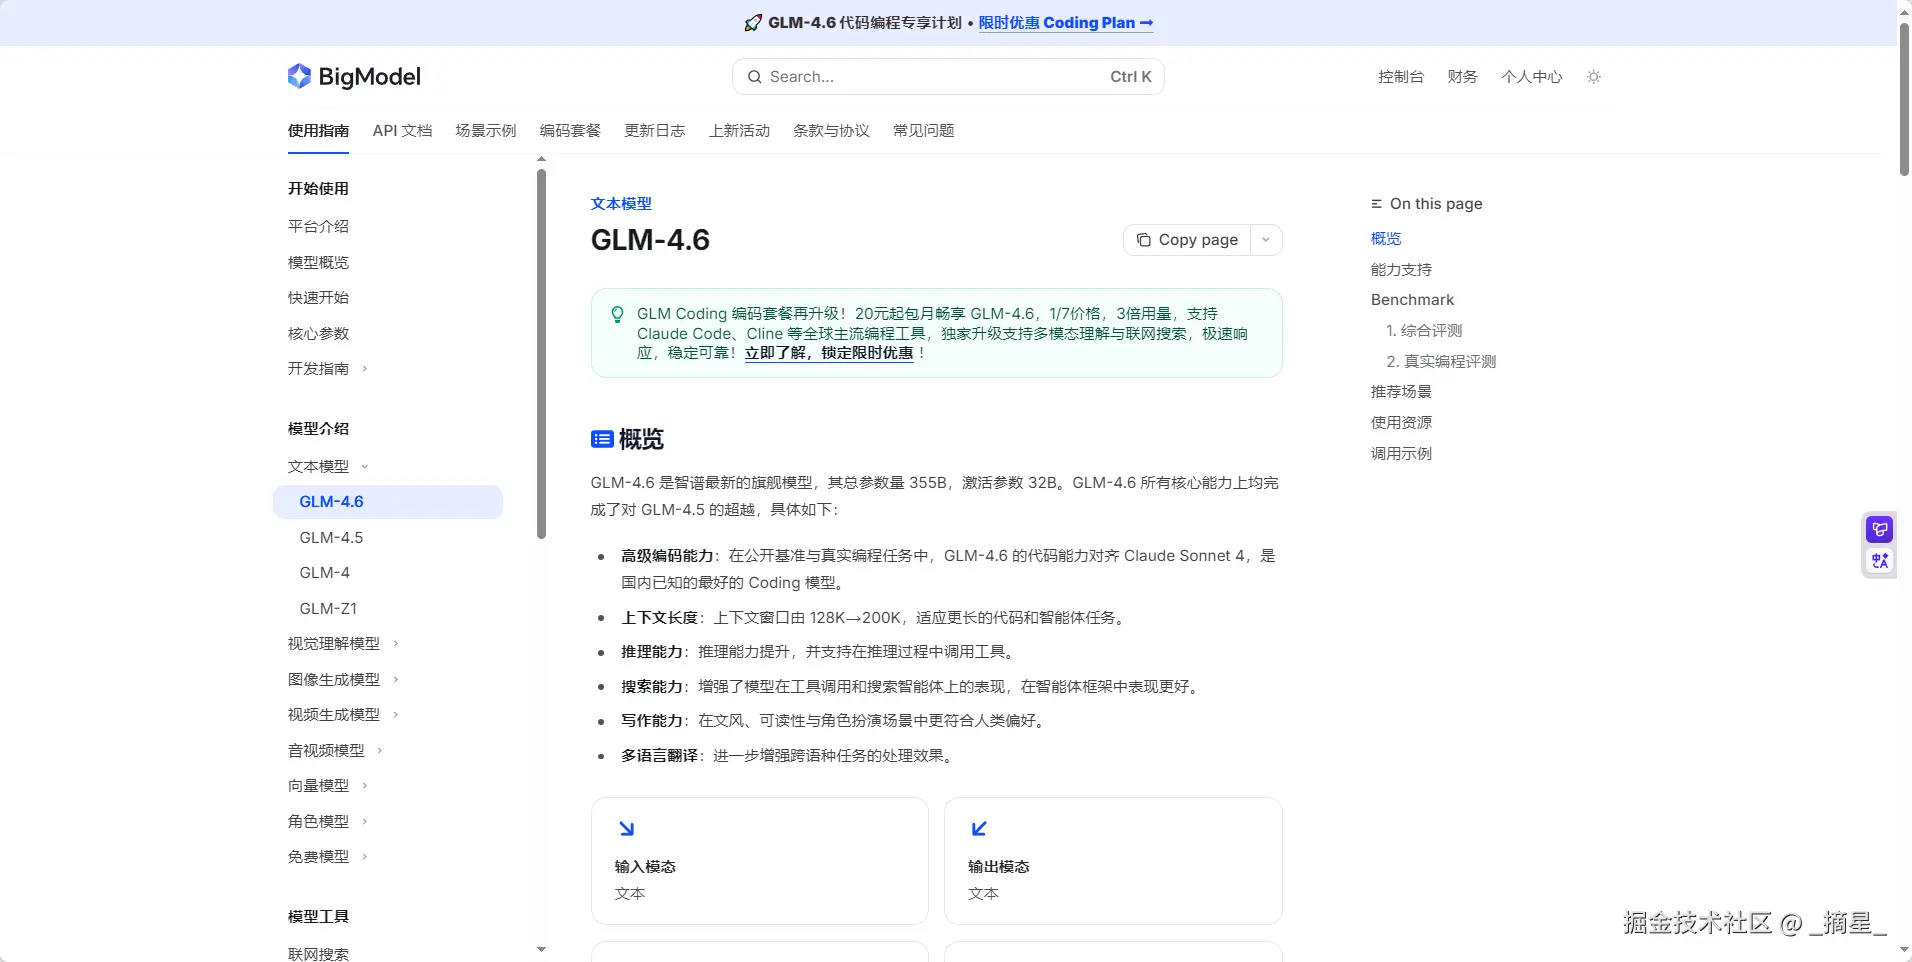Screen dimensions: 1912x962
Task: Select GLM-4.5 in the sidebar
Action: [331, 538]
